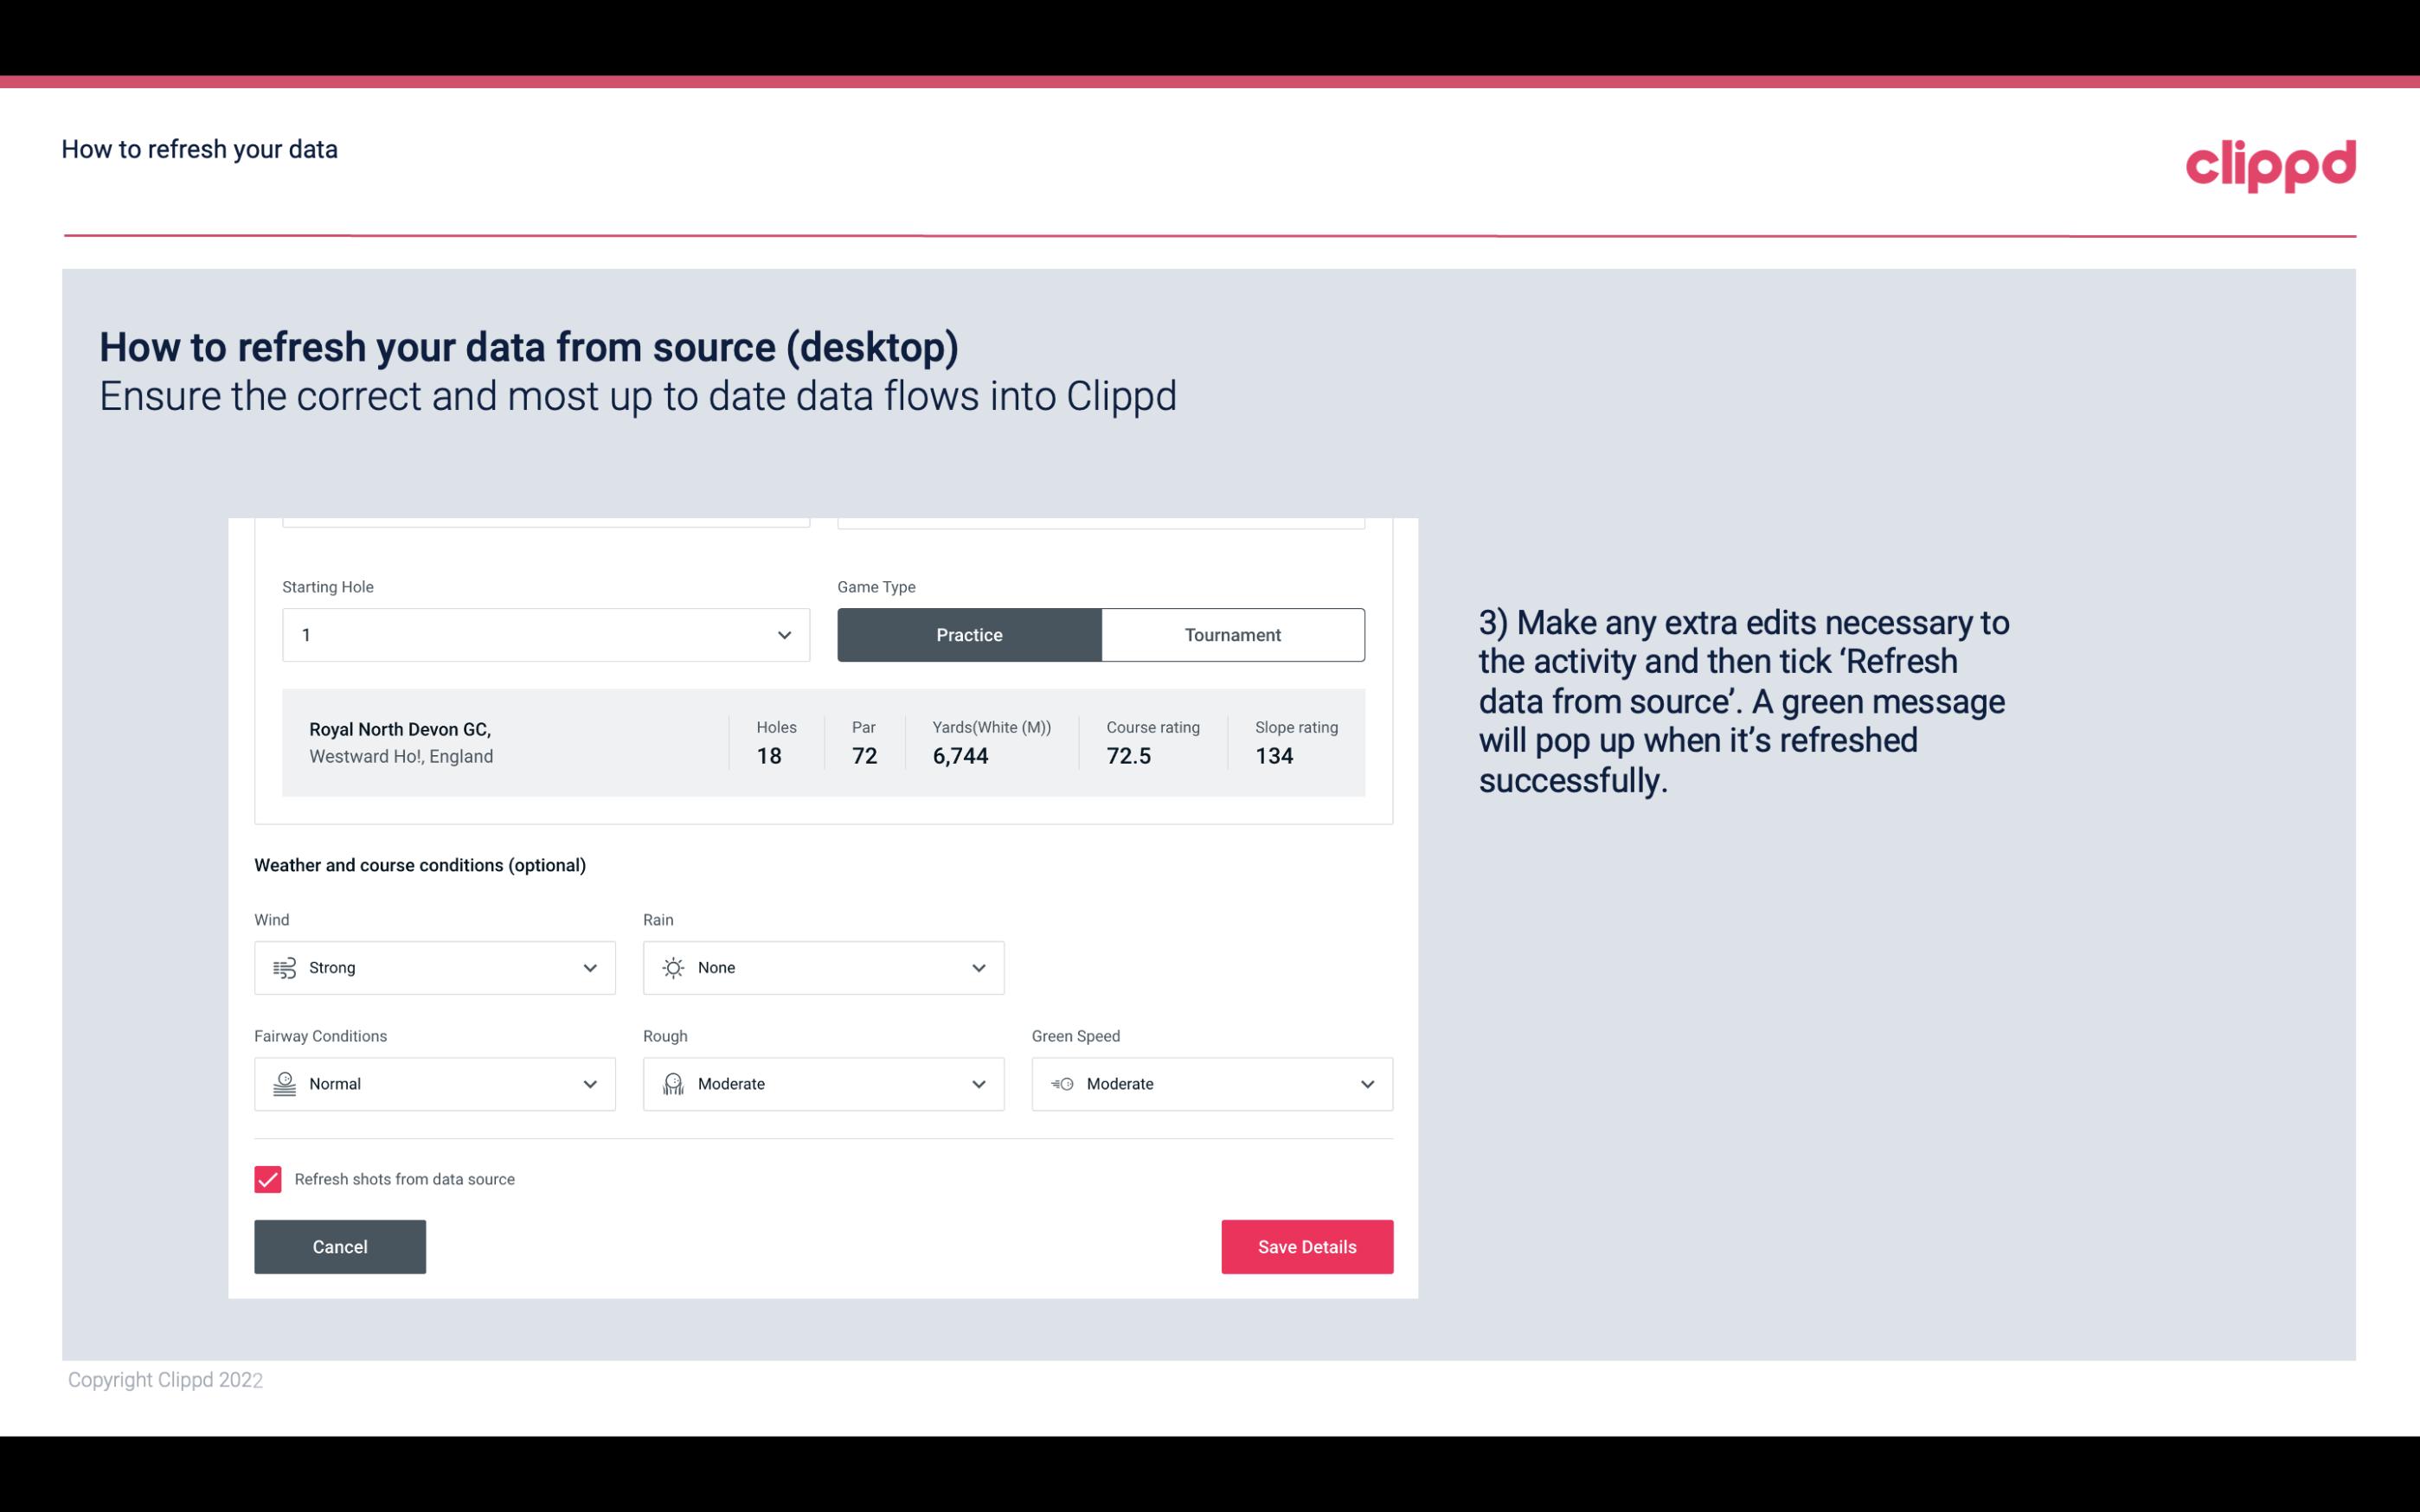The height and width of the screenshot is (1512, 2420).
Task: Click the Fairway Conditions input field
Action: tap(433, 1084)
